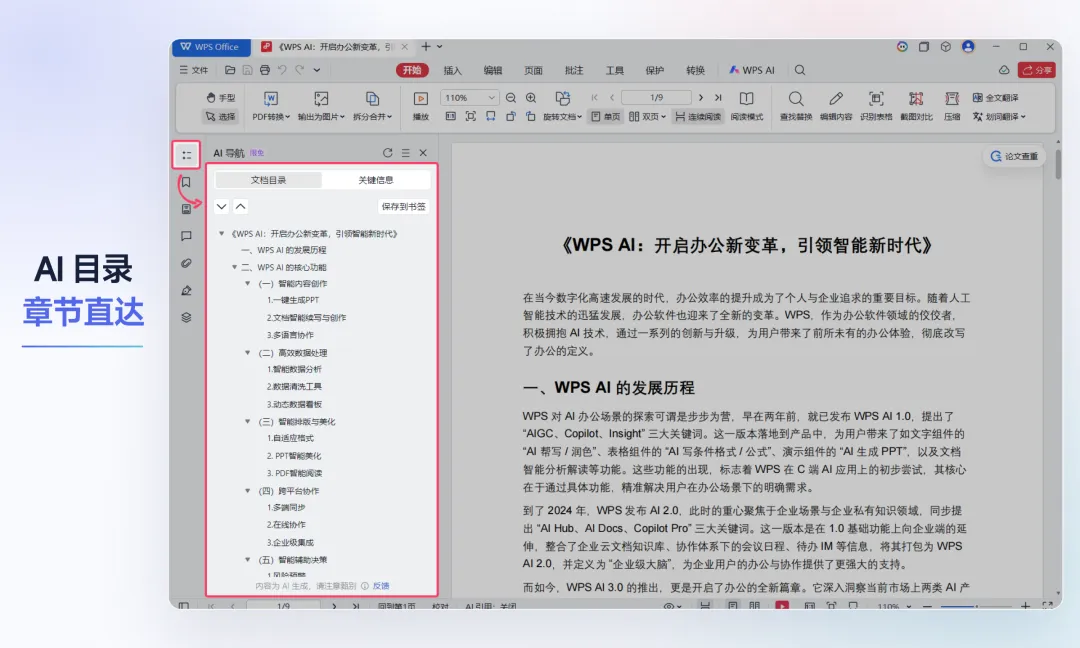Open the AI 导航 panel options menu

tap(406, 153)
